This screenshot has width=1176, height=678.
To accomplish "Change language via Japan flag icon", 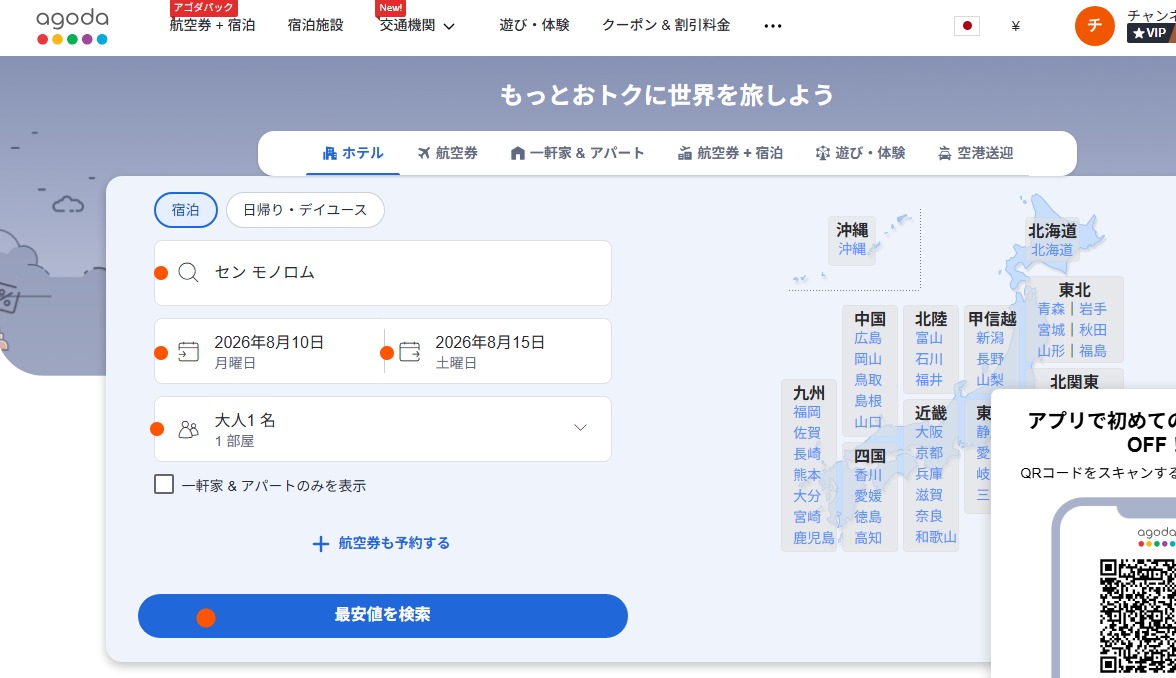I will point(967,26).
